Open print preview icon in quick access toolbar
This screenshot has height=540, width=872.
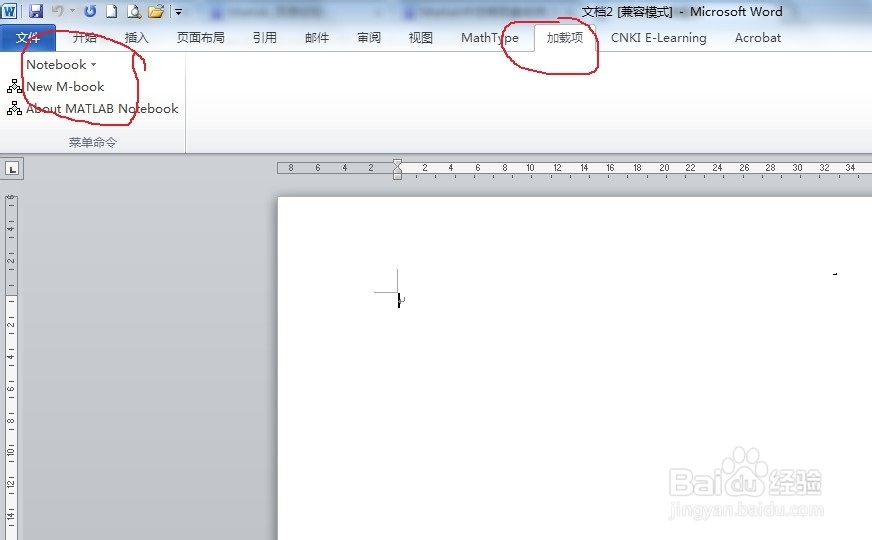tap(134, 11)
